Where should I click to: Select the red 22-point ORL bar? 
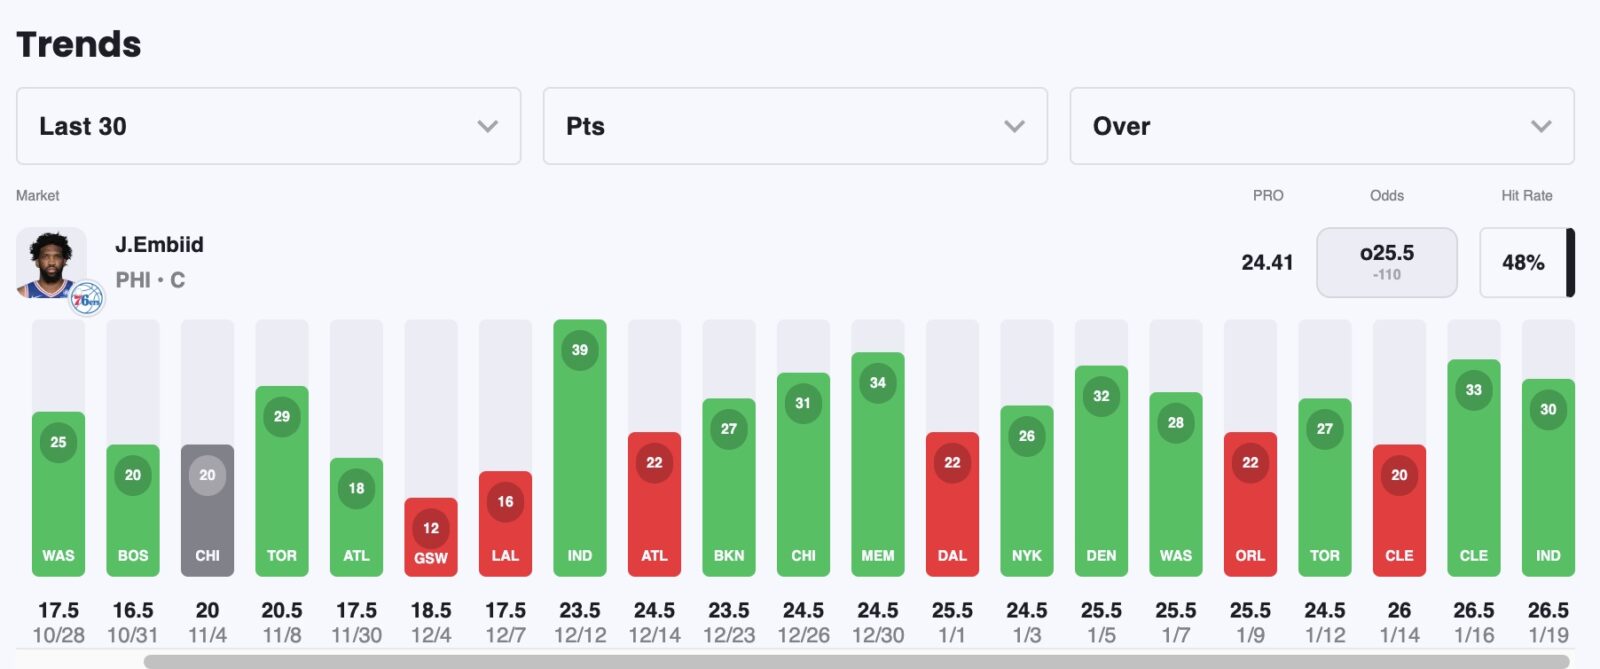pyautogui.click(x=1250, y=504)
